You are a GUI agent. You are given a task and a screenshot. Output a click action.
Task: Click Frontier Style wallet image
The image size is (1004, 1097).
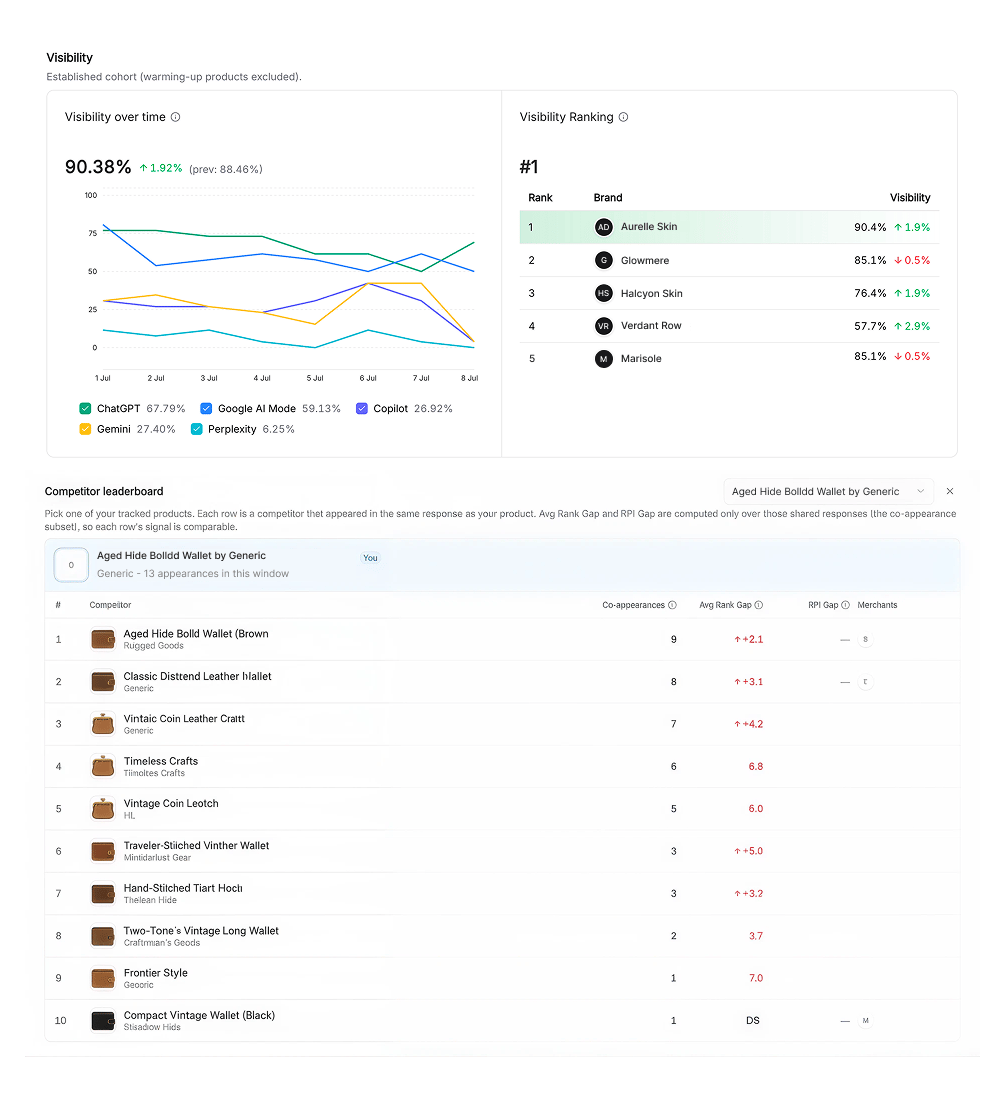103,978
